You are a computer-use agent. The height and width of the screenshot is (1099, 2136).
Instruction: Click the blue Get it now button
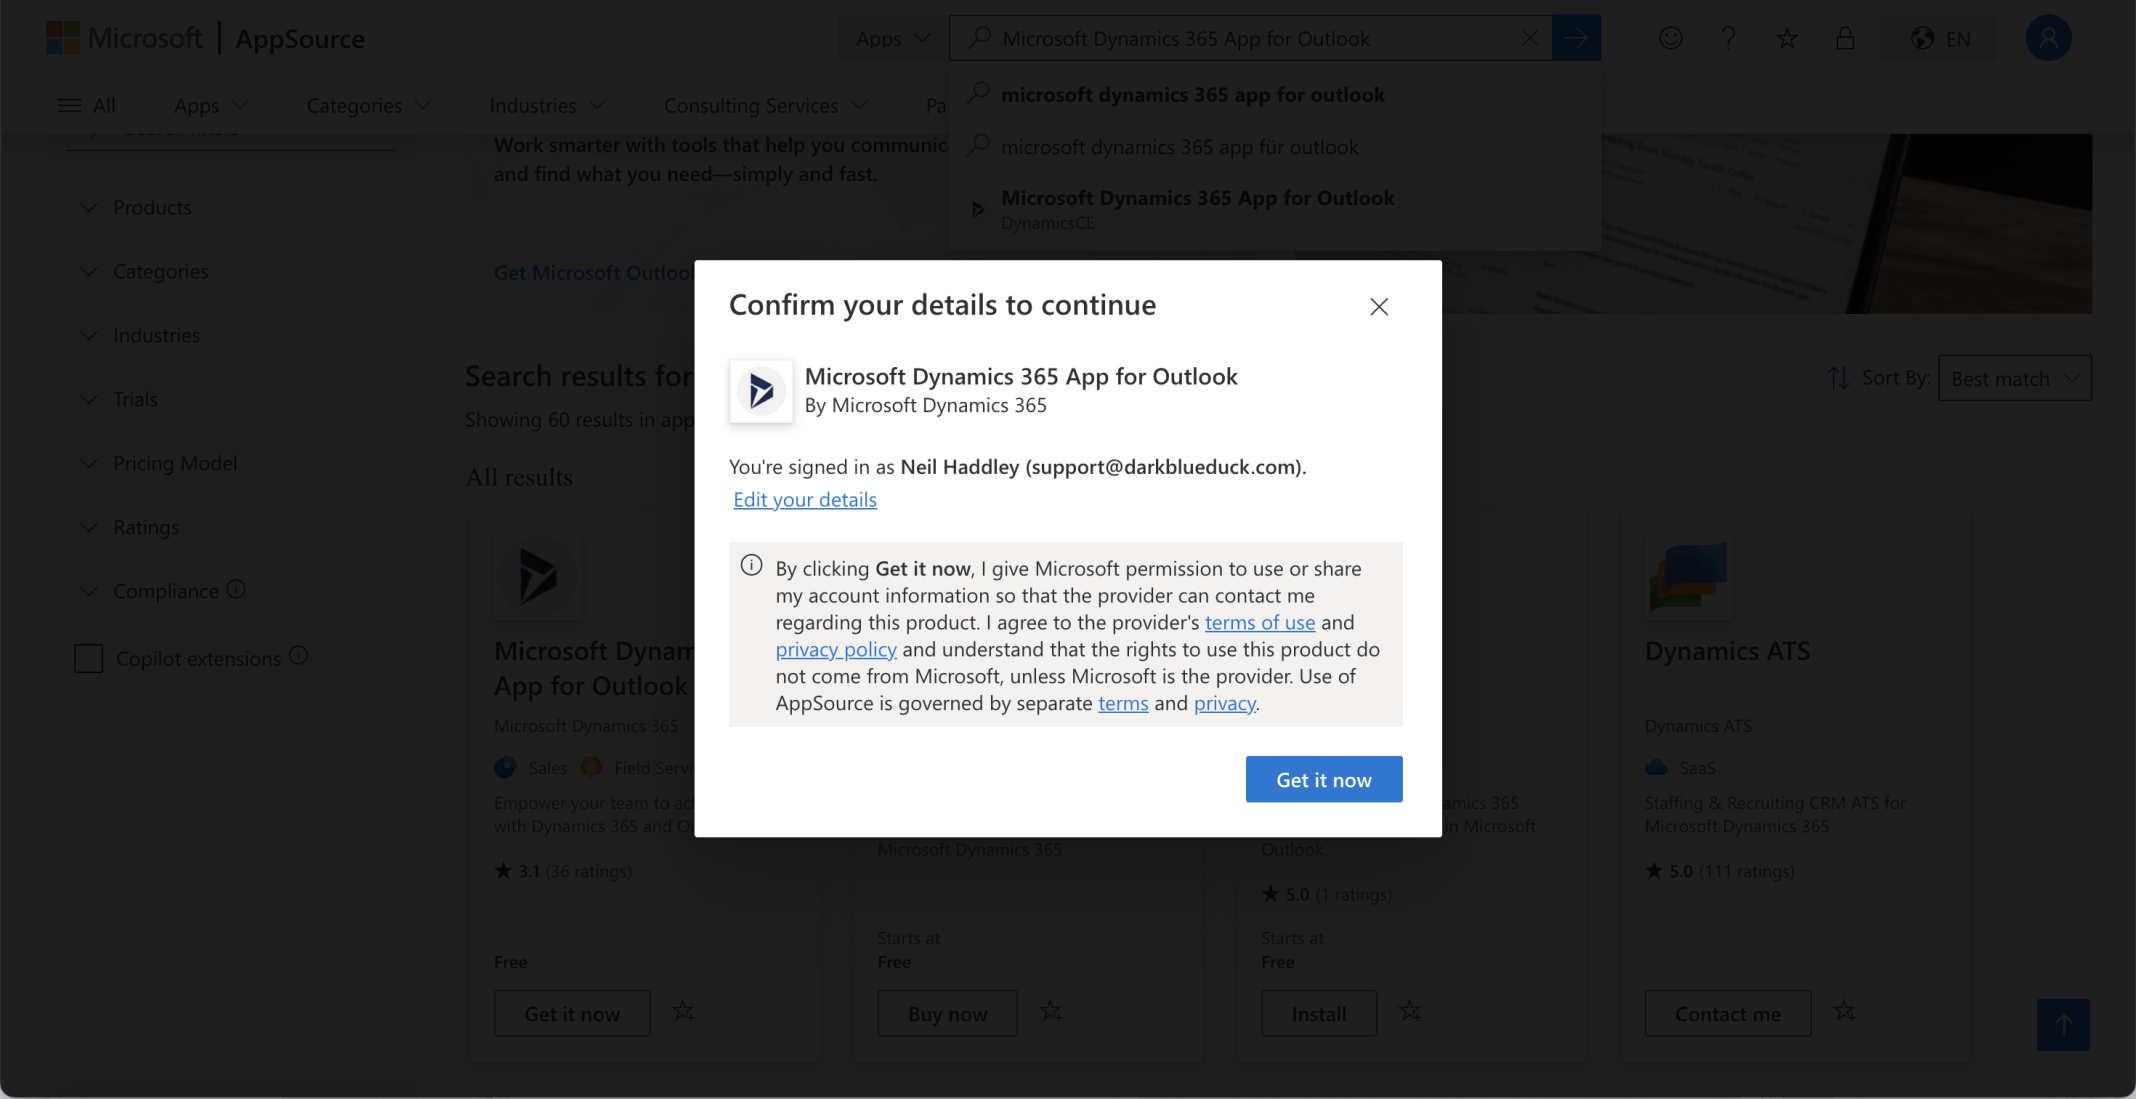[1323, 779]
